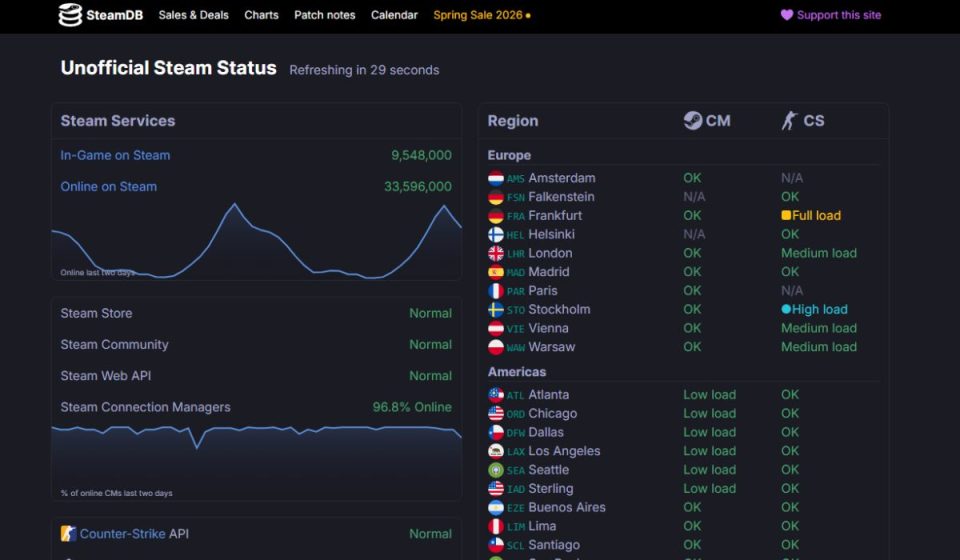The height and width of the screenshot is (560, 960).
Task: Click the Europe region heading
Action: click(509, 155)
